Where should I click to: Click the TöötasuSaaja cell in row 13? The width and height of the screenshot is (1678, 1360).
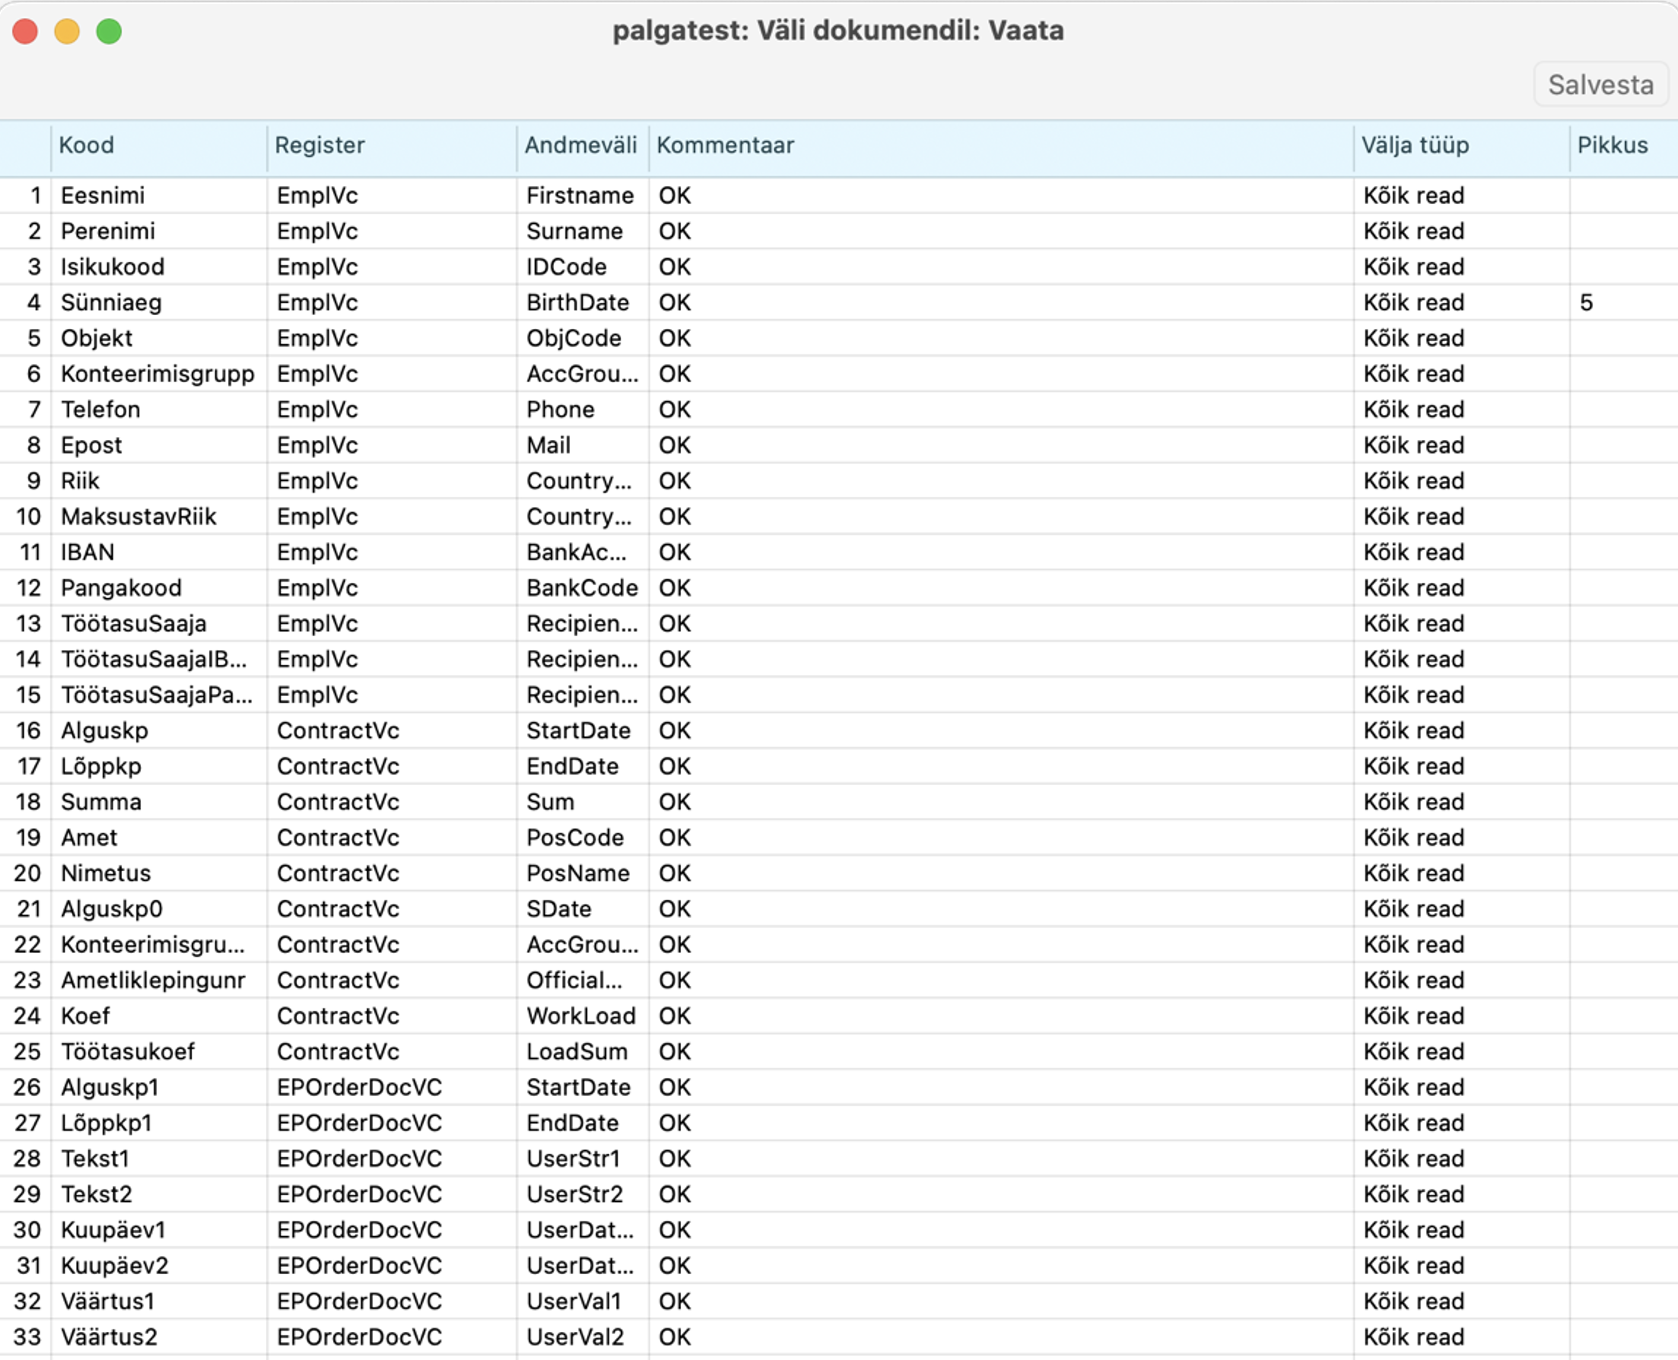tap(159, 624)
